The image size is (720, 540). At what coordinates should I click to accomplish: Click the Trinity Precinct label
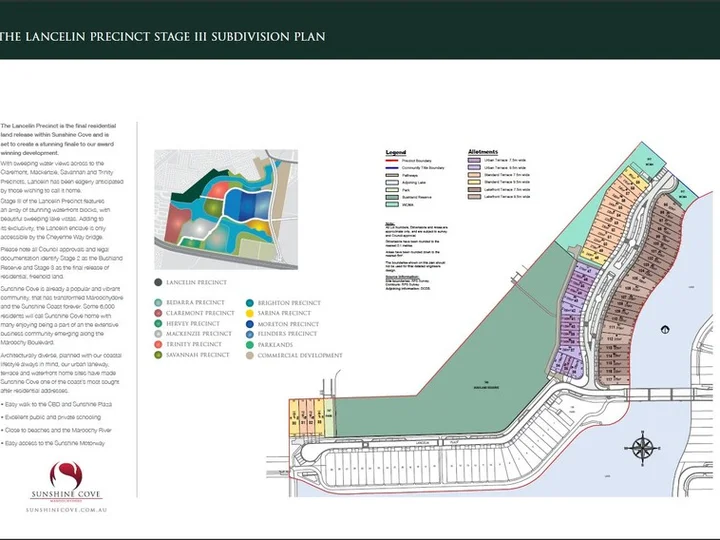click(194, 344)
